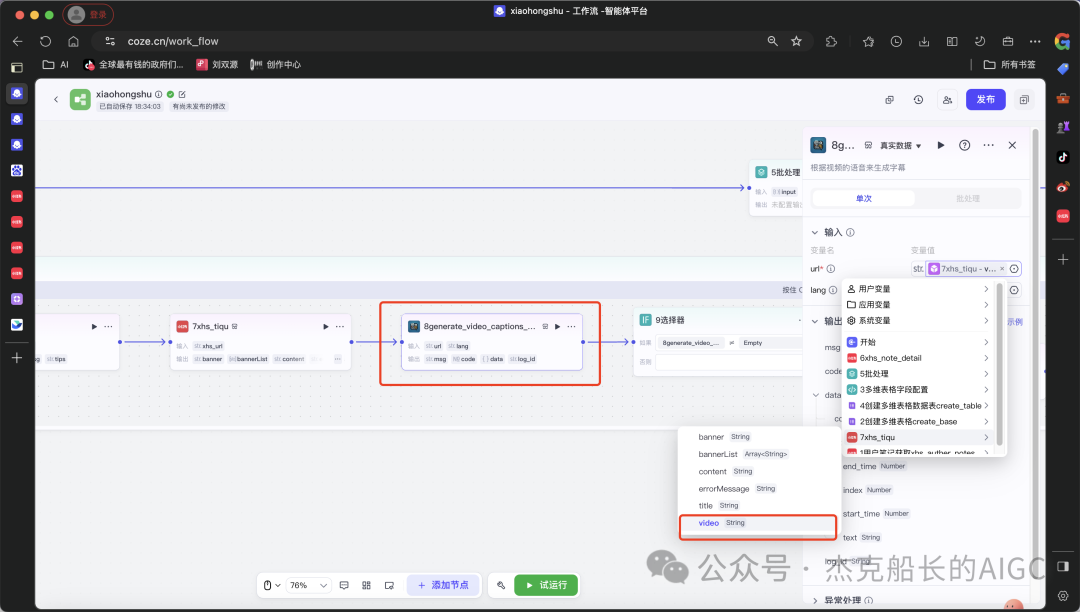The image size is (1080, 612).
Task: Show info tooltip for lang parameter
Action: 833,290
